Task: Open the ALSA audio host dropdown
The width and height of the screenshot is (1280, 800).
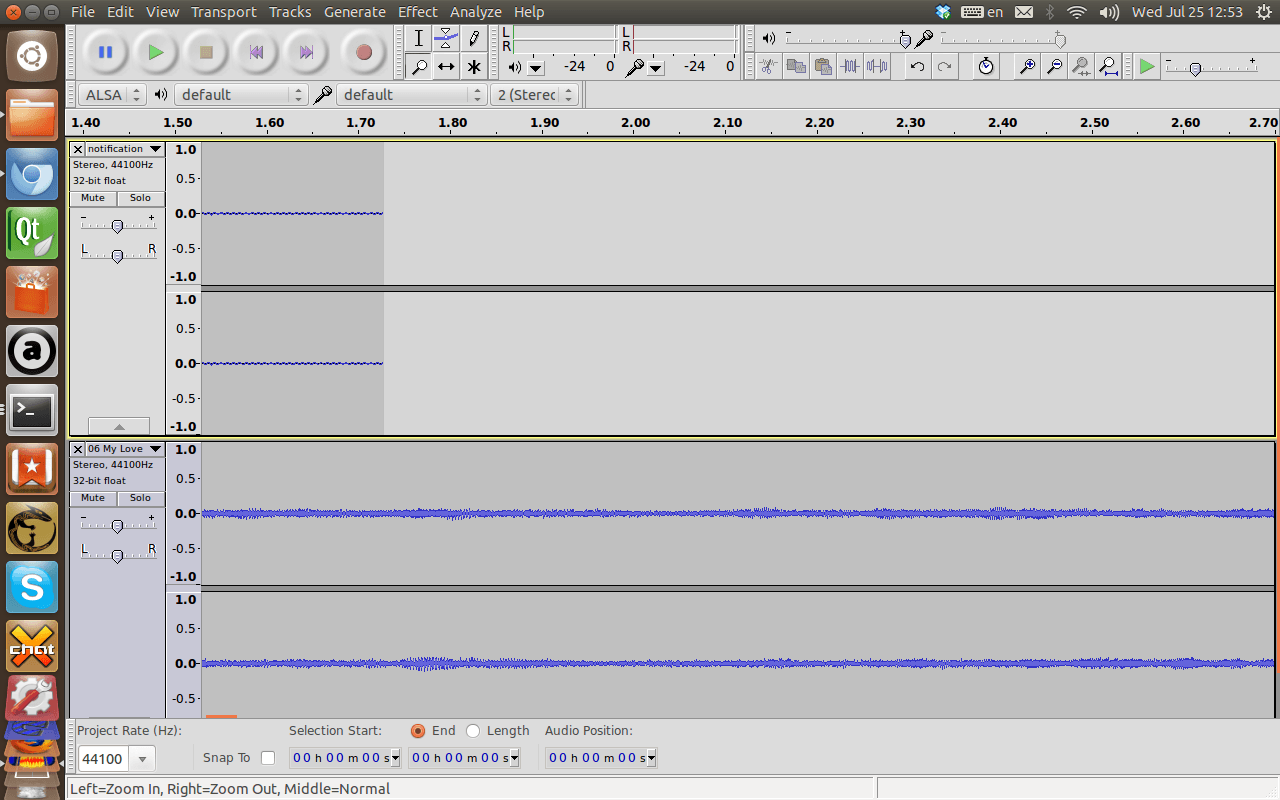Action: coord(112,95)
